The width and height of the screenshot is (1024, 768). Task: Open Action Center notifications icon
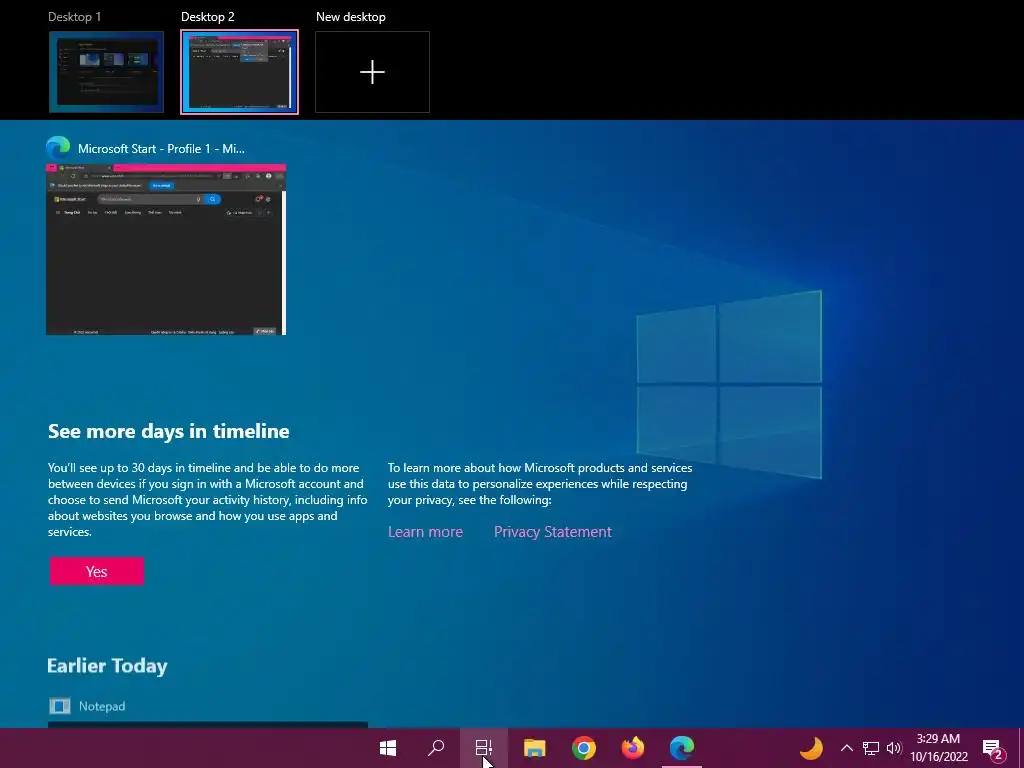click(993, 749)
